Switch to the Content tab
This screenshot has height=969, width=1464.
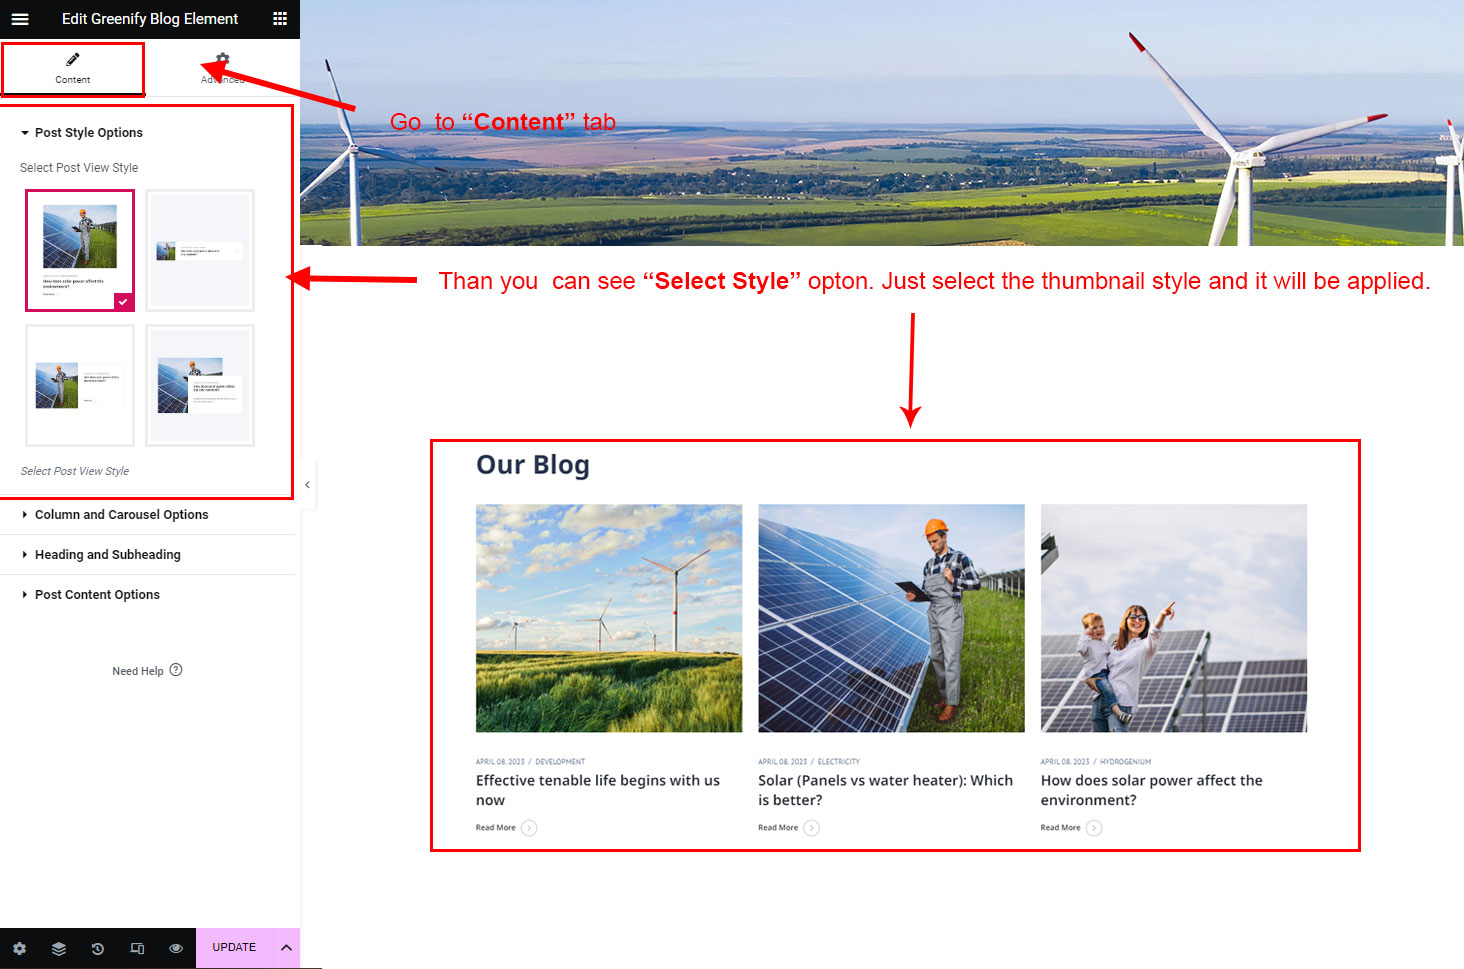point(73,68)
